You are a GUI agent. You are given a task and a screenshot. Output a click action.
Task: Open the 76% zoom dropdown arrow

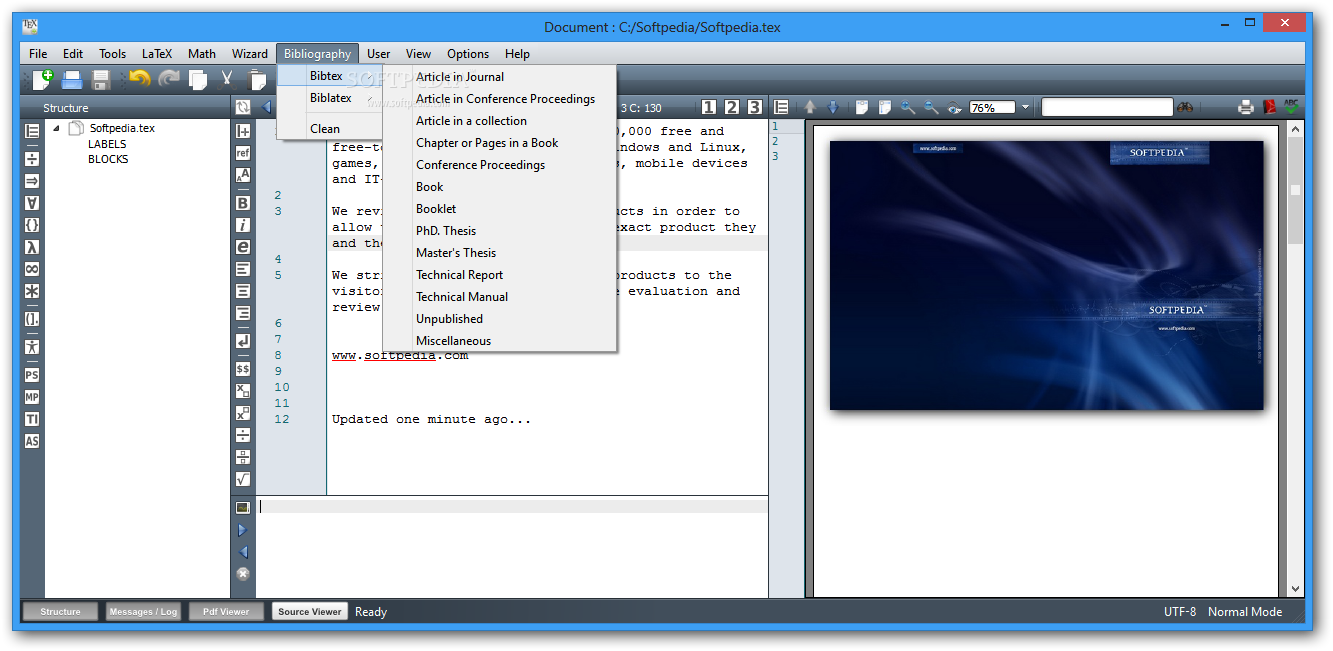click(1025, 107)
